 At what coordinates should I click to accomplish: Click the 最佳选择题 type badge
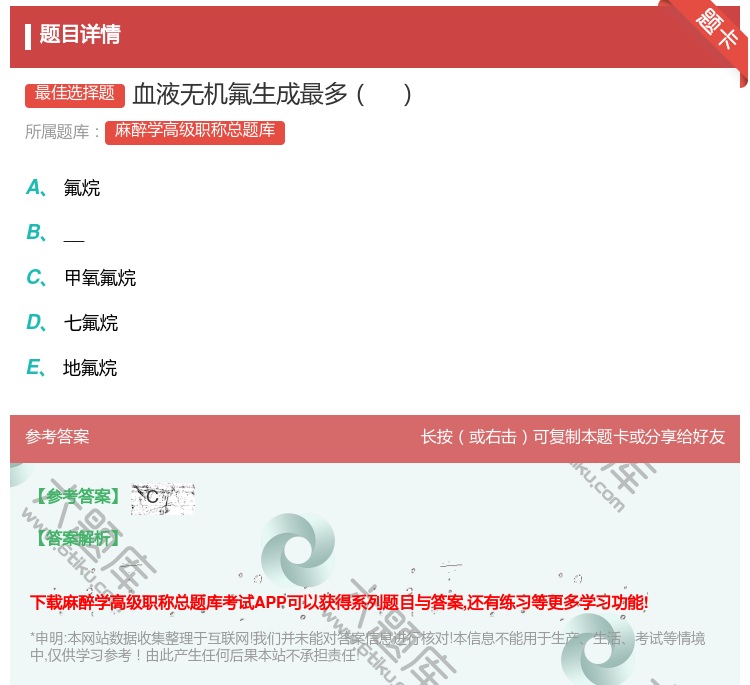click(75, 94)
